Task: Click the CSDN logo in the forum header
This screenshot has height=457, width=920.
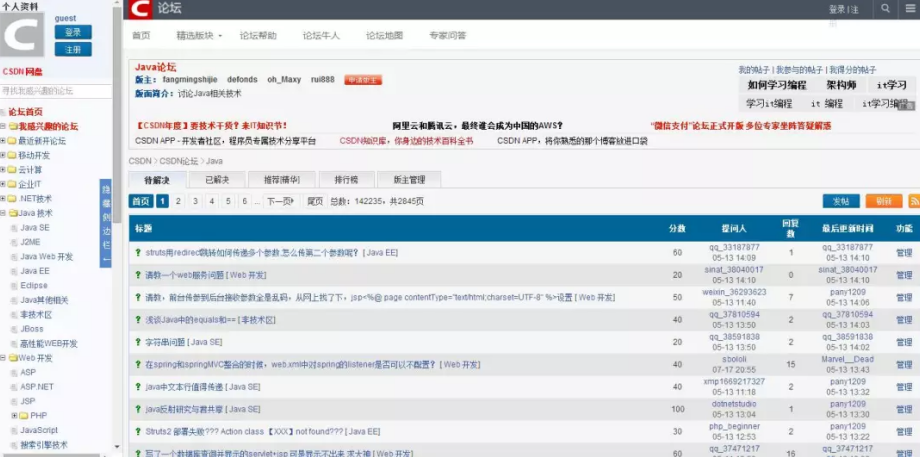Action: coord(140,9)
